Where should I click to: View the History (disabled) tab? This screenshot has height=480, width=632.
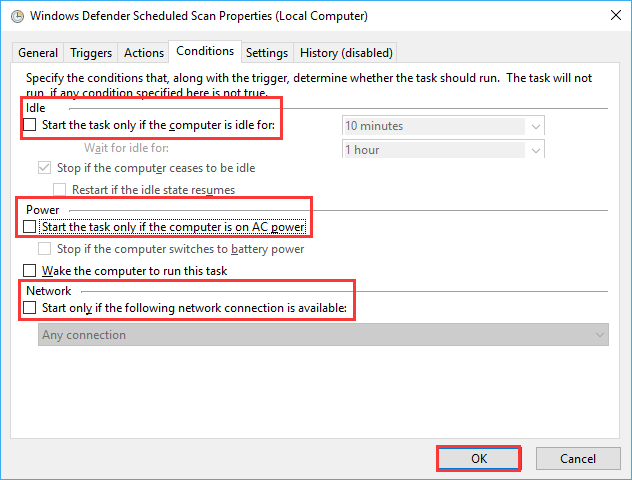pyautogui.click(x=346, y=53)
